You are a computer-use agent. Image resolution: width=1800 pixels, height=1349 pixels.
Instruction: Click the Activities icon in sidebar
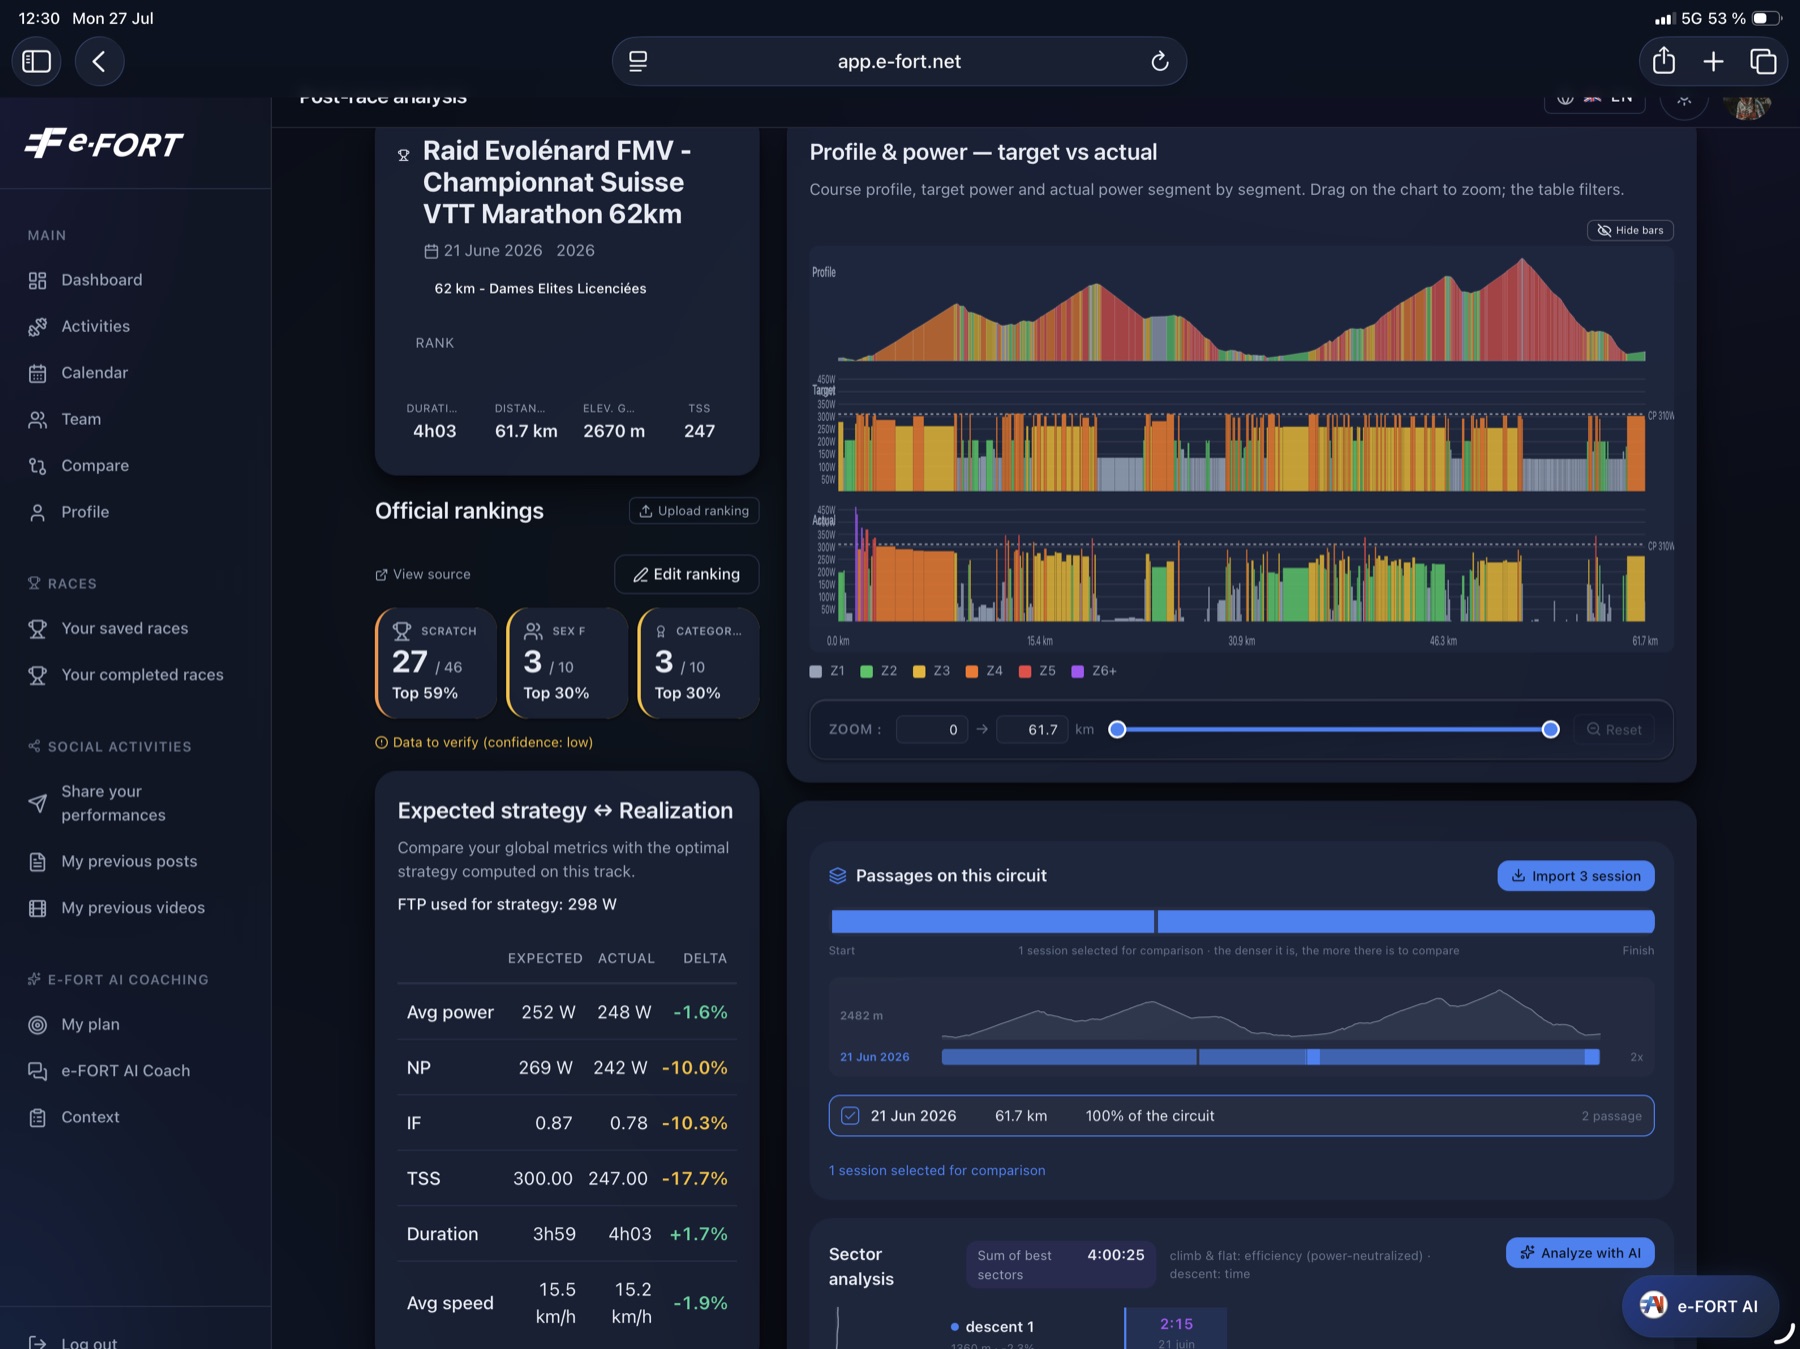(x=37, y=326)
